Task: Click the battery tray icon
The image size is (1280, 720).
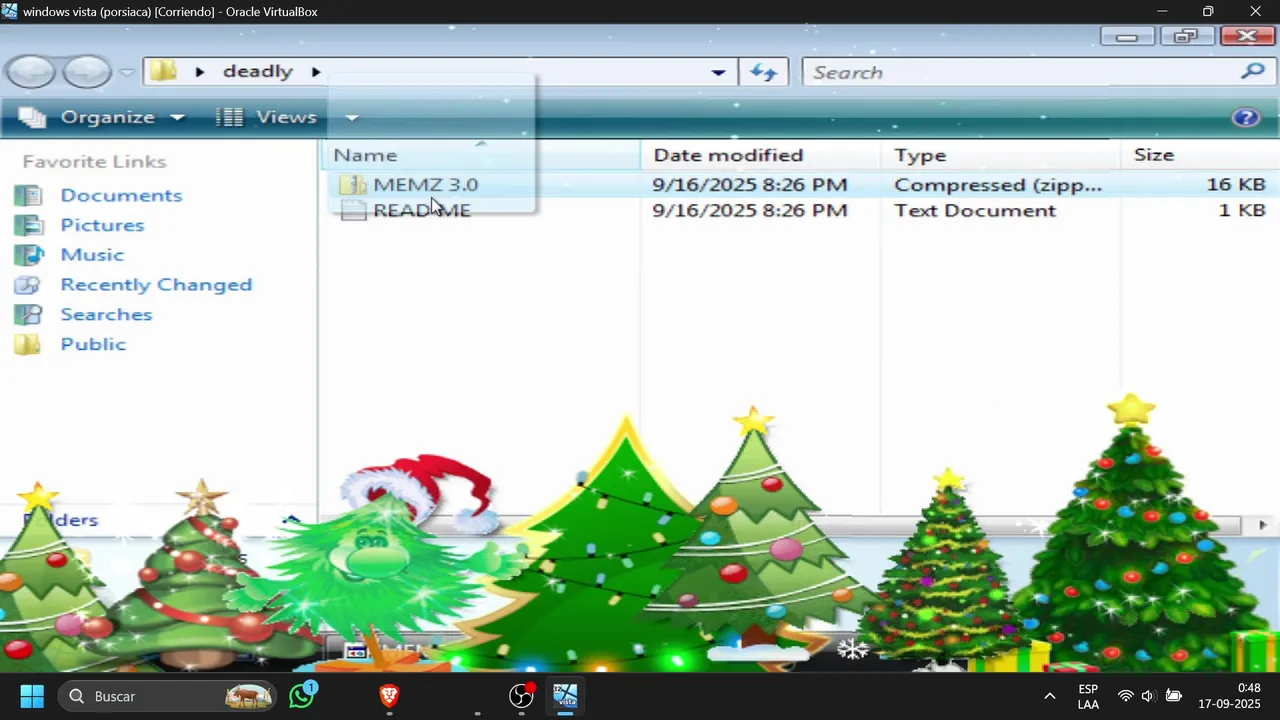Action: [1174, 696]
